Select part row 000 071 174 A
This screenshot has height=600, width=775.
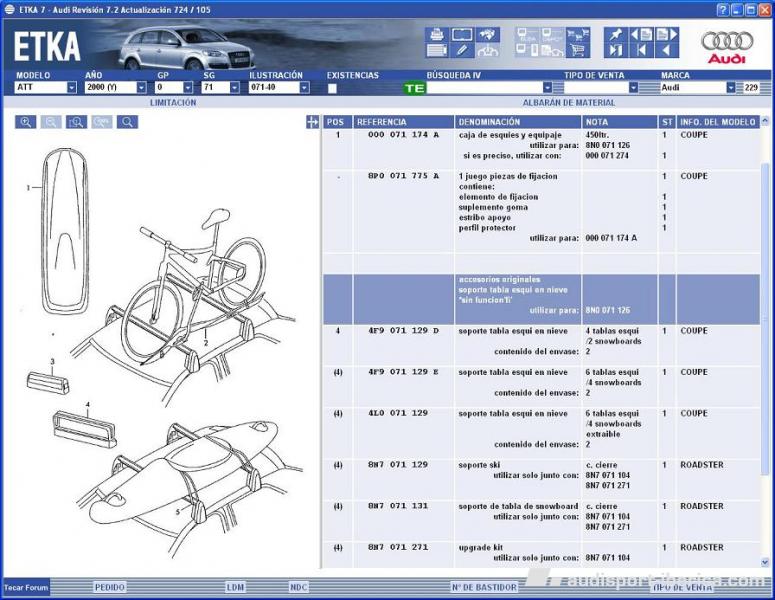click(x=541, y=149)
